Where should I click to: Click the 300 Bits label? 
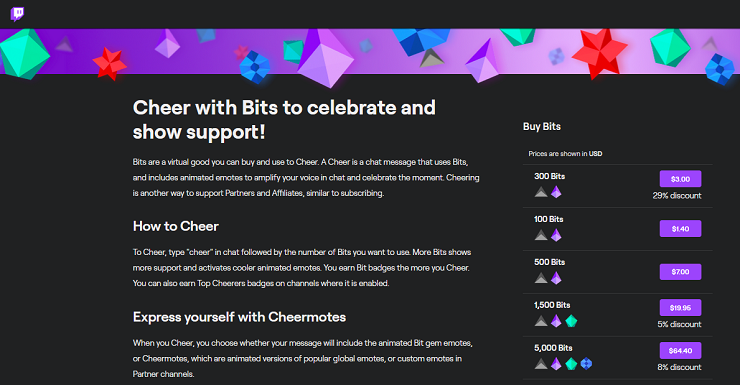[549, 176]
